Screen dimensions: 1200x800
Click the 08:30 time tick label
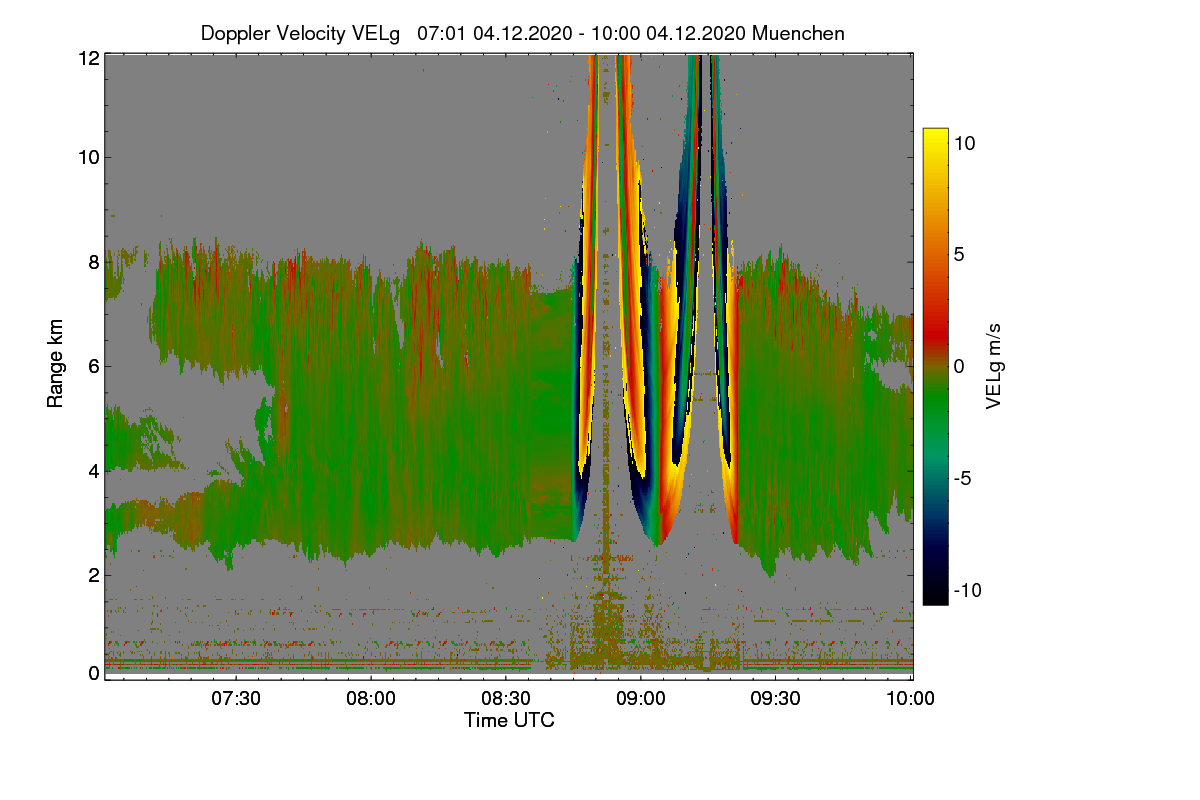[x=508, y=700]
